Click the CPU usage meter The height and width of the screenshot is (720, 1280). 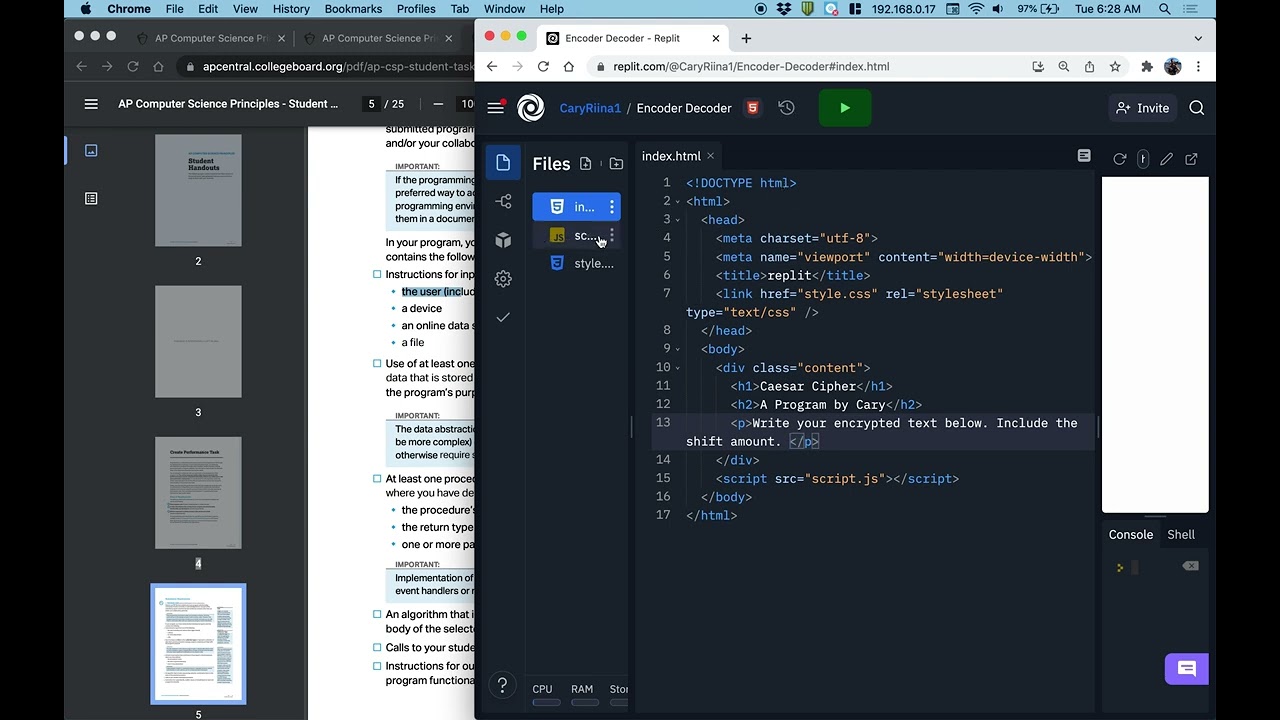click(546, 695)
